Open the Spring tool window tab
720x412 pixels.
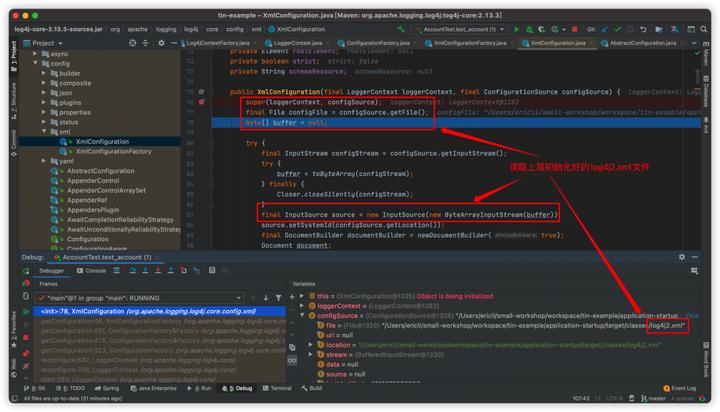pos(107,388)
